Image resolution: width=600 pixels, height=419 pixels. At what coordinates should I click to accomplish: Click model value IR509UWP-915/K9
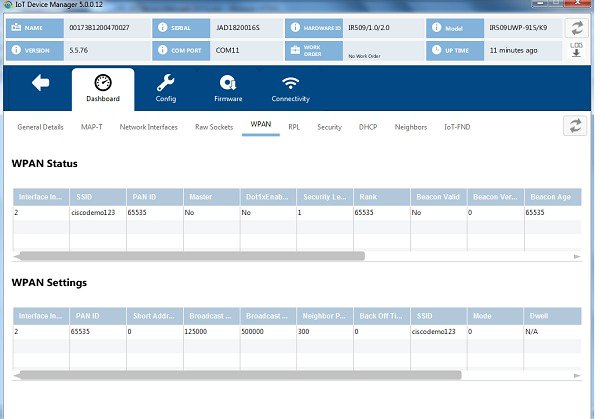(518, 28)
